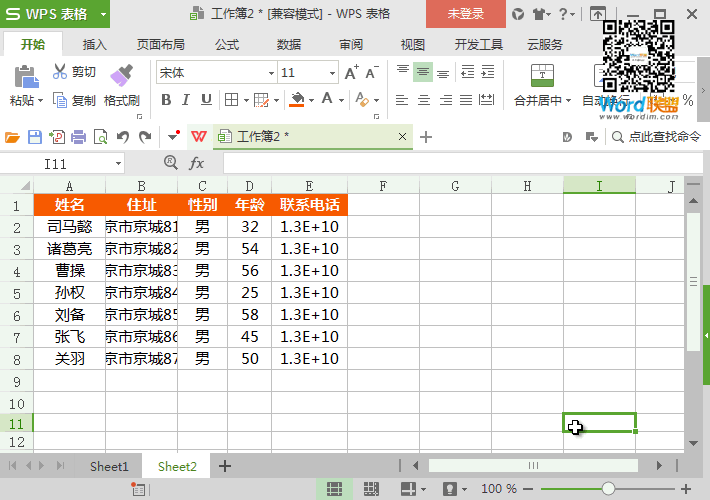The height and width of the screenshot is (500, 710).
Task: Click zoom slider handle
Action: click(x=608, y=489)
